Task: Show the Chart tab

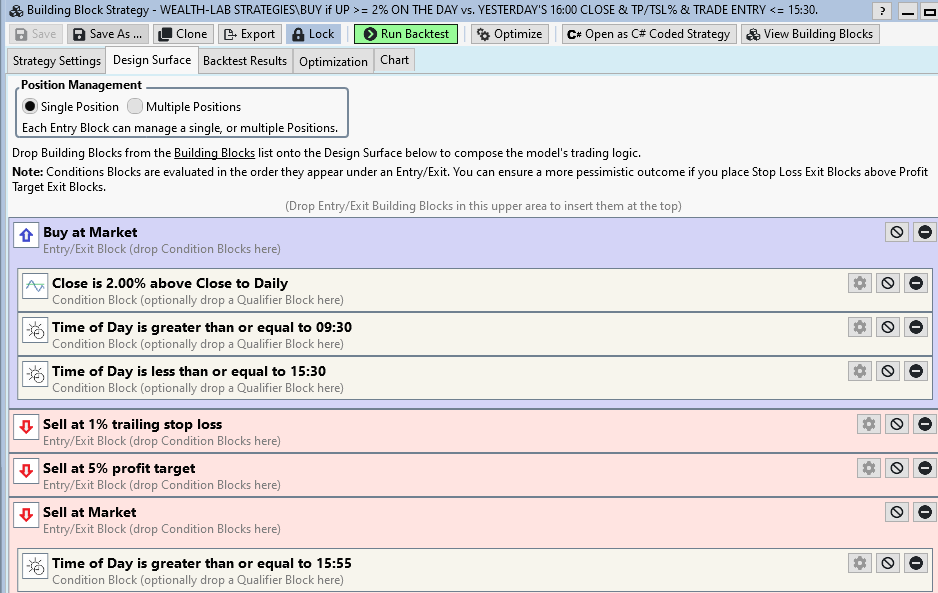Action: click(394, 60)
